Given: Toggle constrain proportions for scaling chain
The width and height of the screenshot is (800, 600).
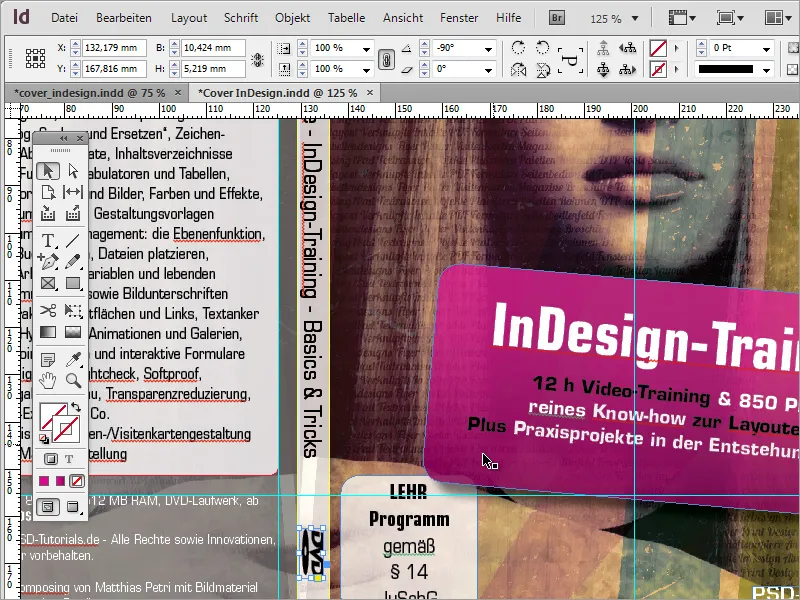Looking at the screenshot, I should click(386, 59).
